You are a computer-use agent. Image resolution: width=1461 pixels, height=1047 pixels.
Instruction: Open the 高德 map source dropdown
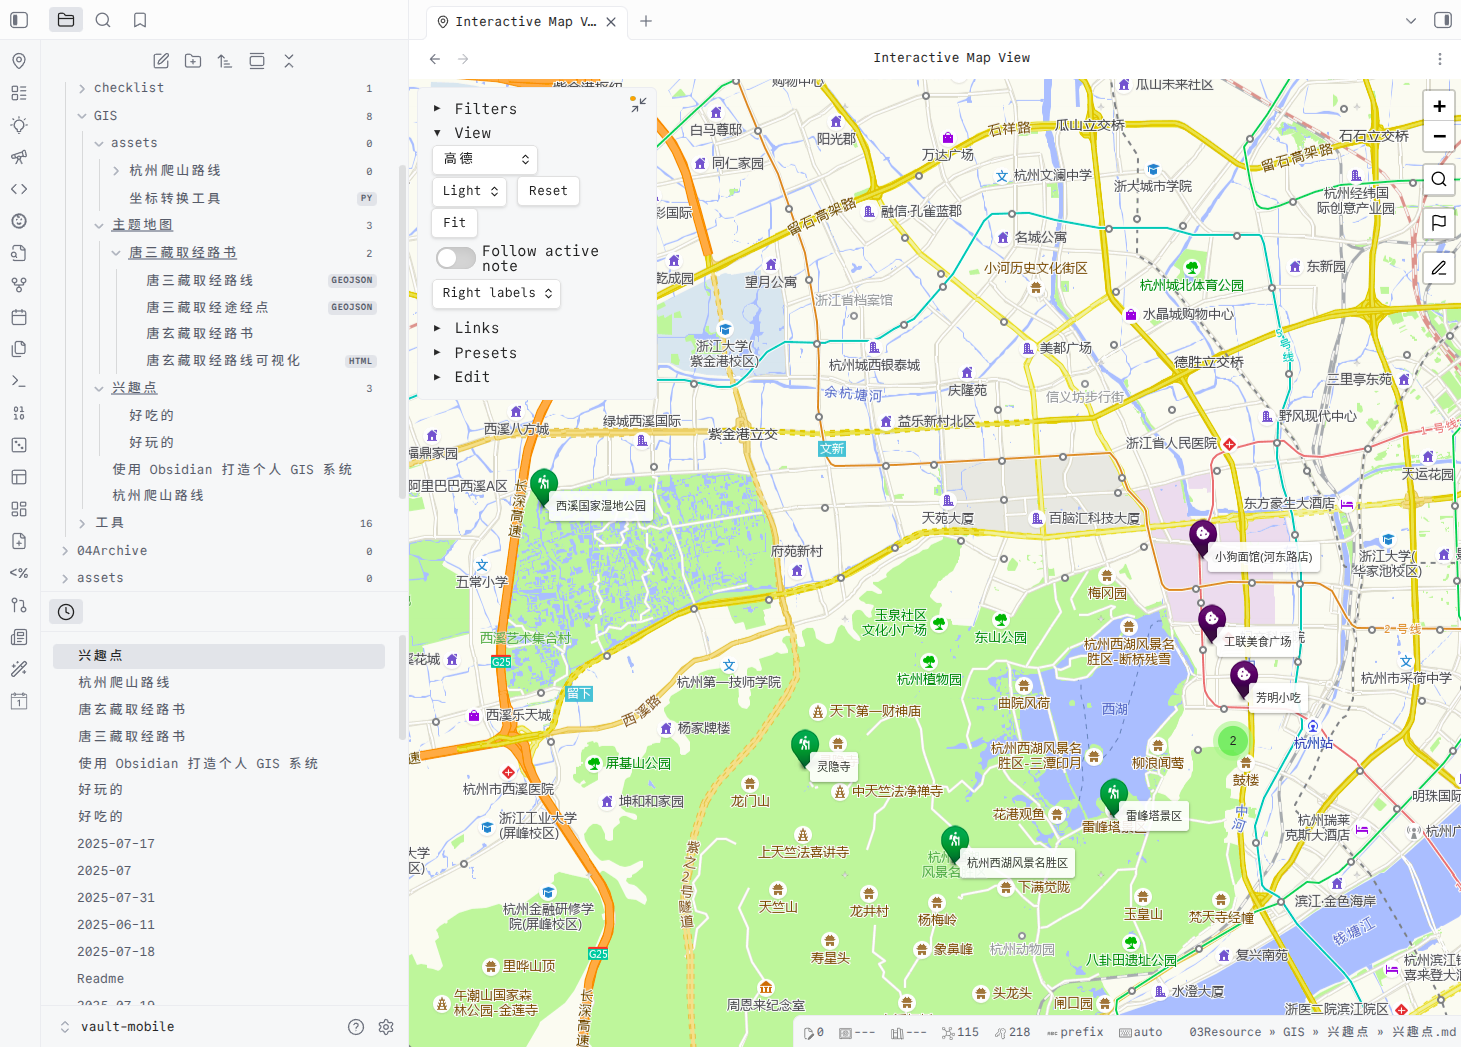485,159
